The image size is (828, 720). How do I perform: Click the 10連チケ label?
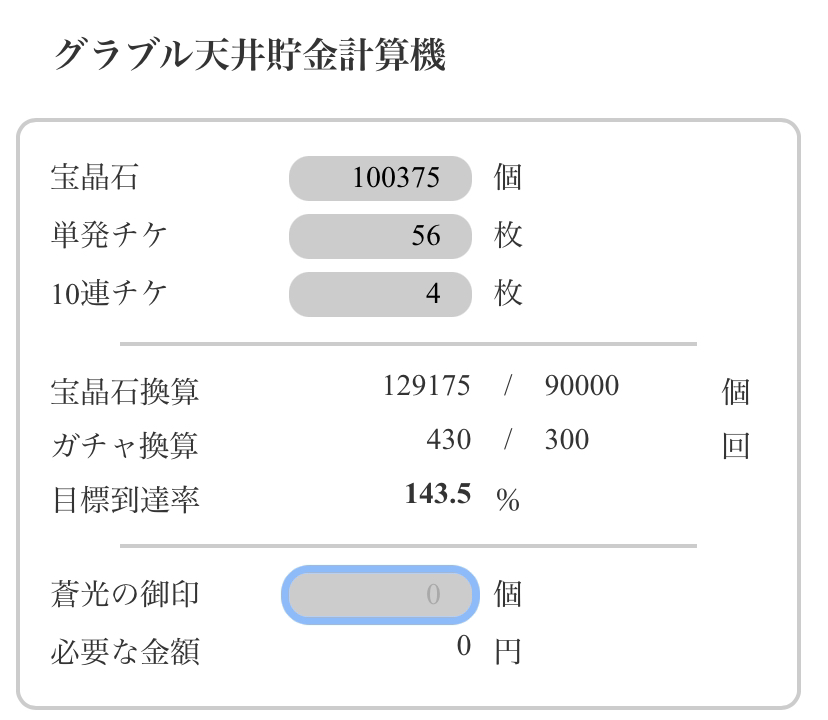pyautogui.click(x=109, y=295)
